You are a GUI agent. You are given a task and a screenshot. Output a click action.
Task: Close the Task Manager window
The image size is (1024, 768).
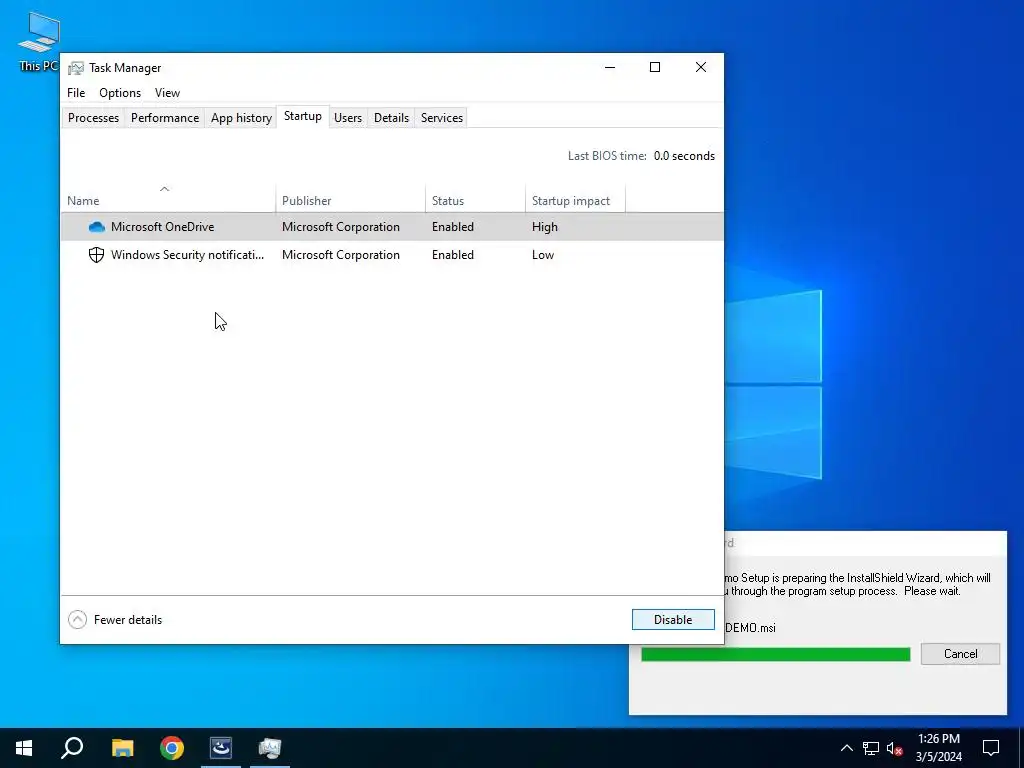701,67
